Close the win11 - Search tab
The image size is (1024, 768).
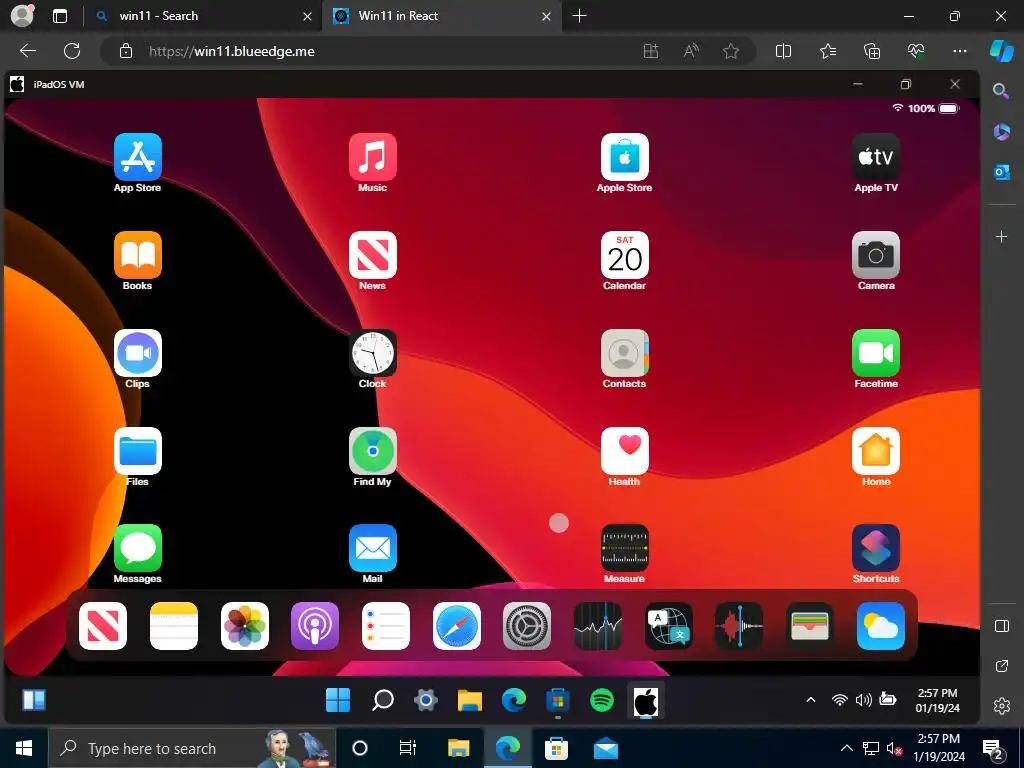click(307, 16)
